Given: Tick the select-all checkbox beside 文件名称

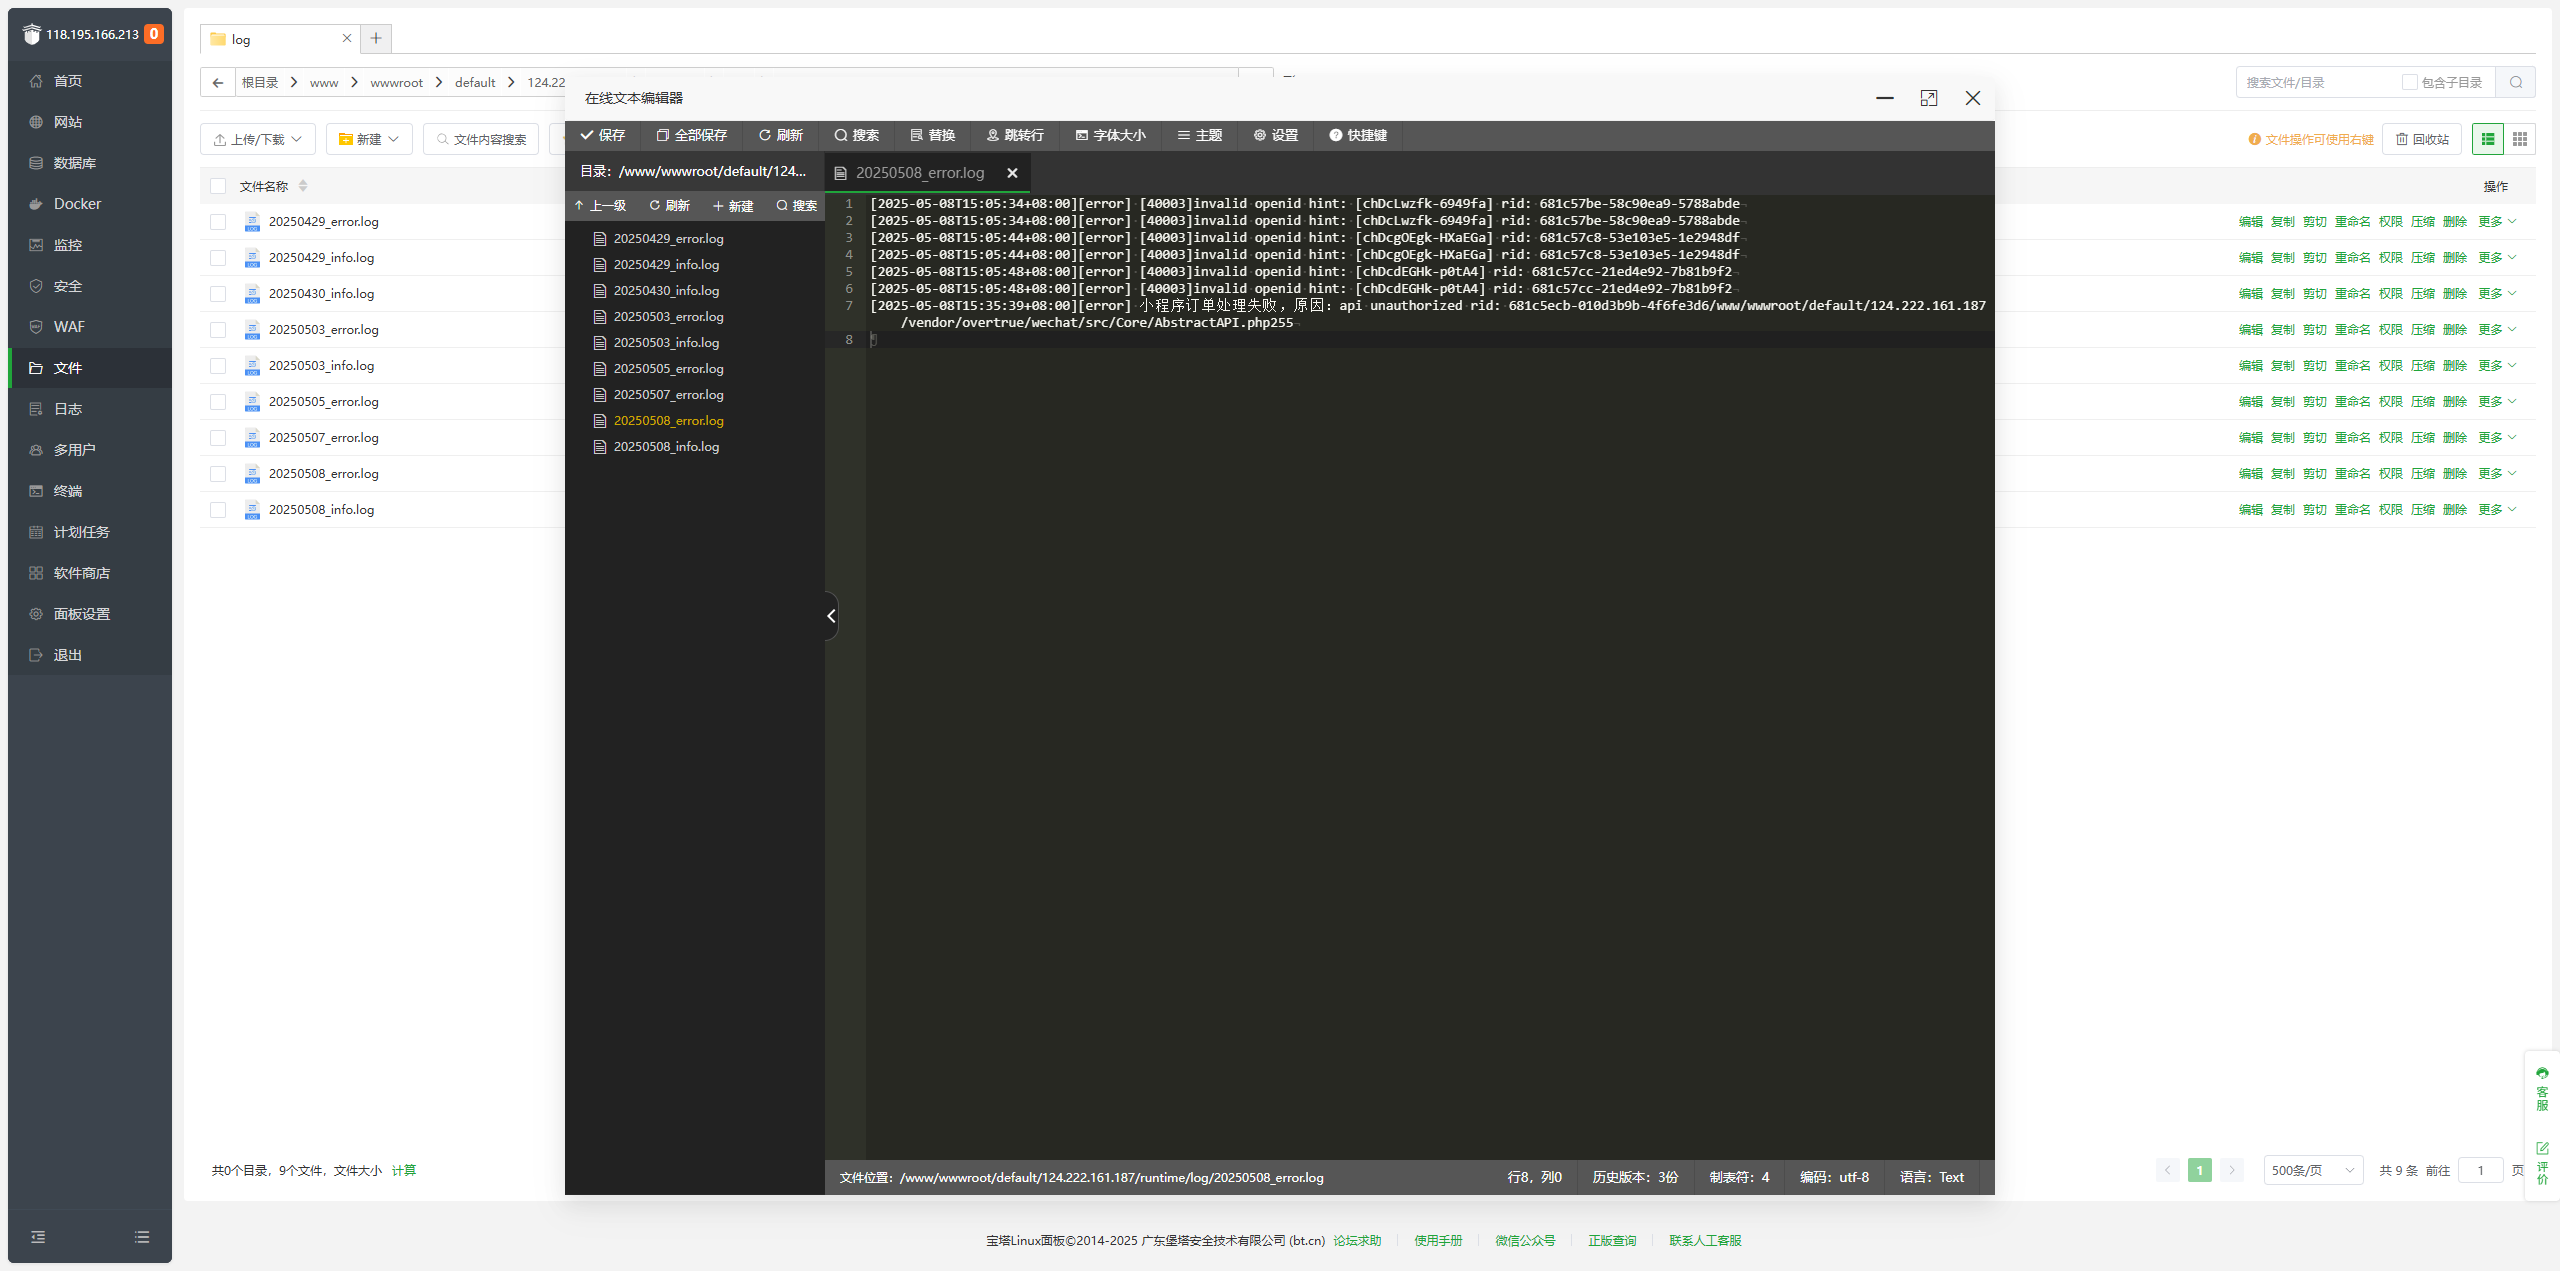Looking at the screenshot, I should click(x=218, y=186).
